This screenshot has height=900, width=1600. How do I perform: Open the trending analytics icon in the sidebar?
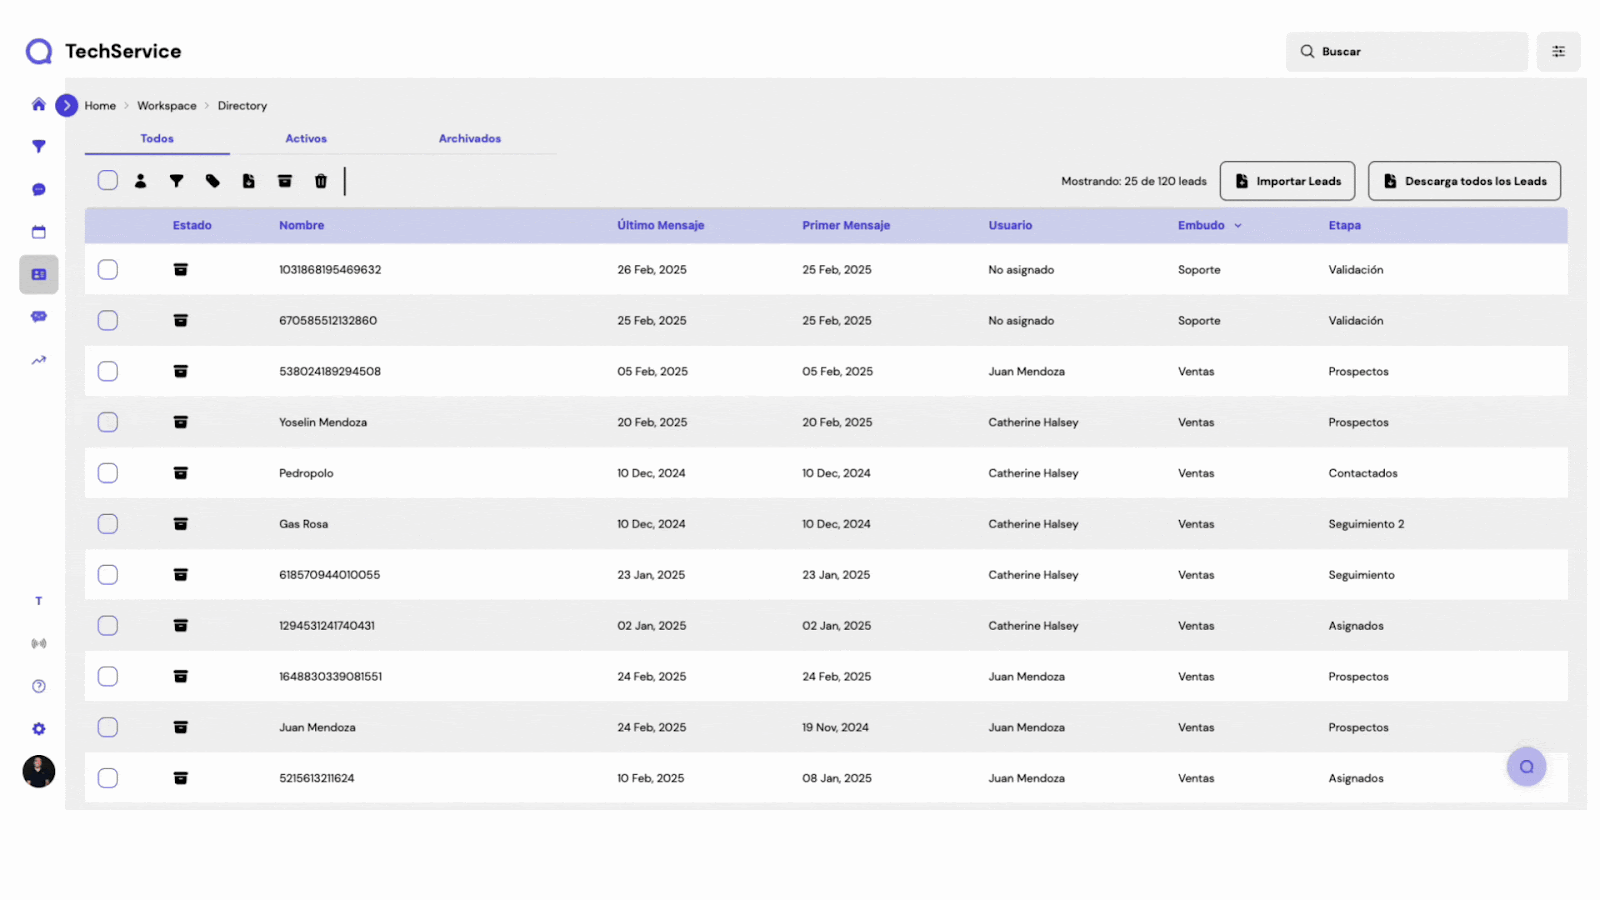click(x=39, y=360)
